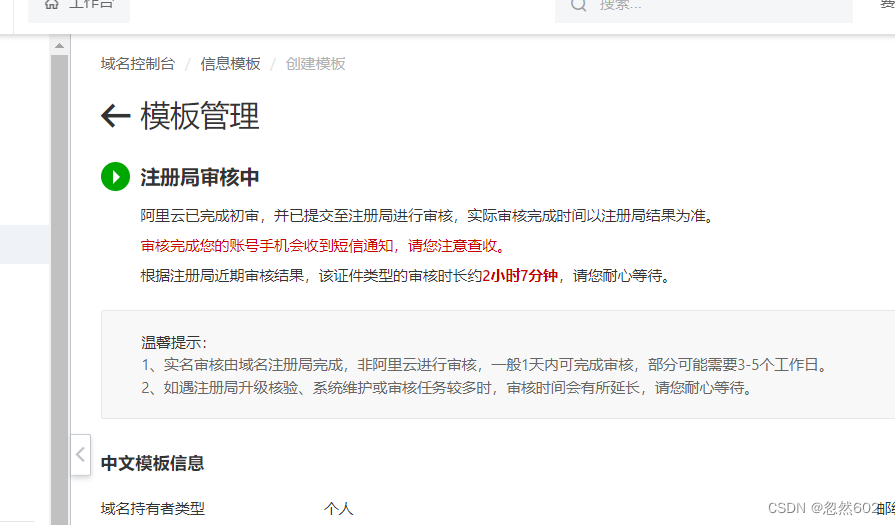The image size is (895, 525).
Task: Click the line starting 阿里云已完成初审
Action: pos(428,216)
